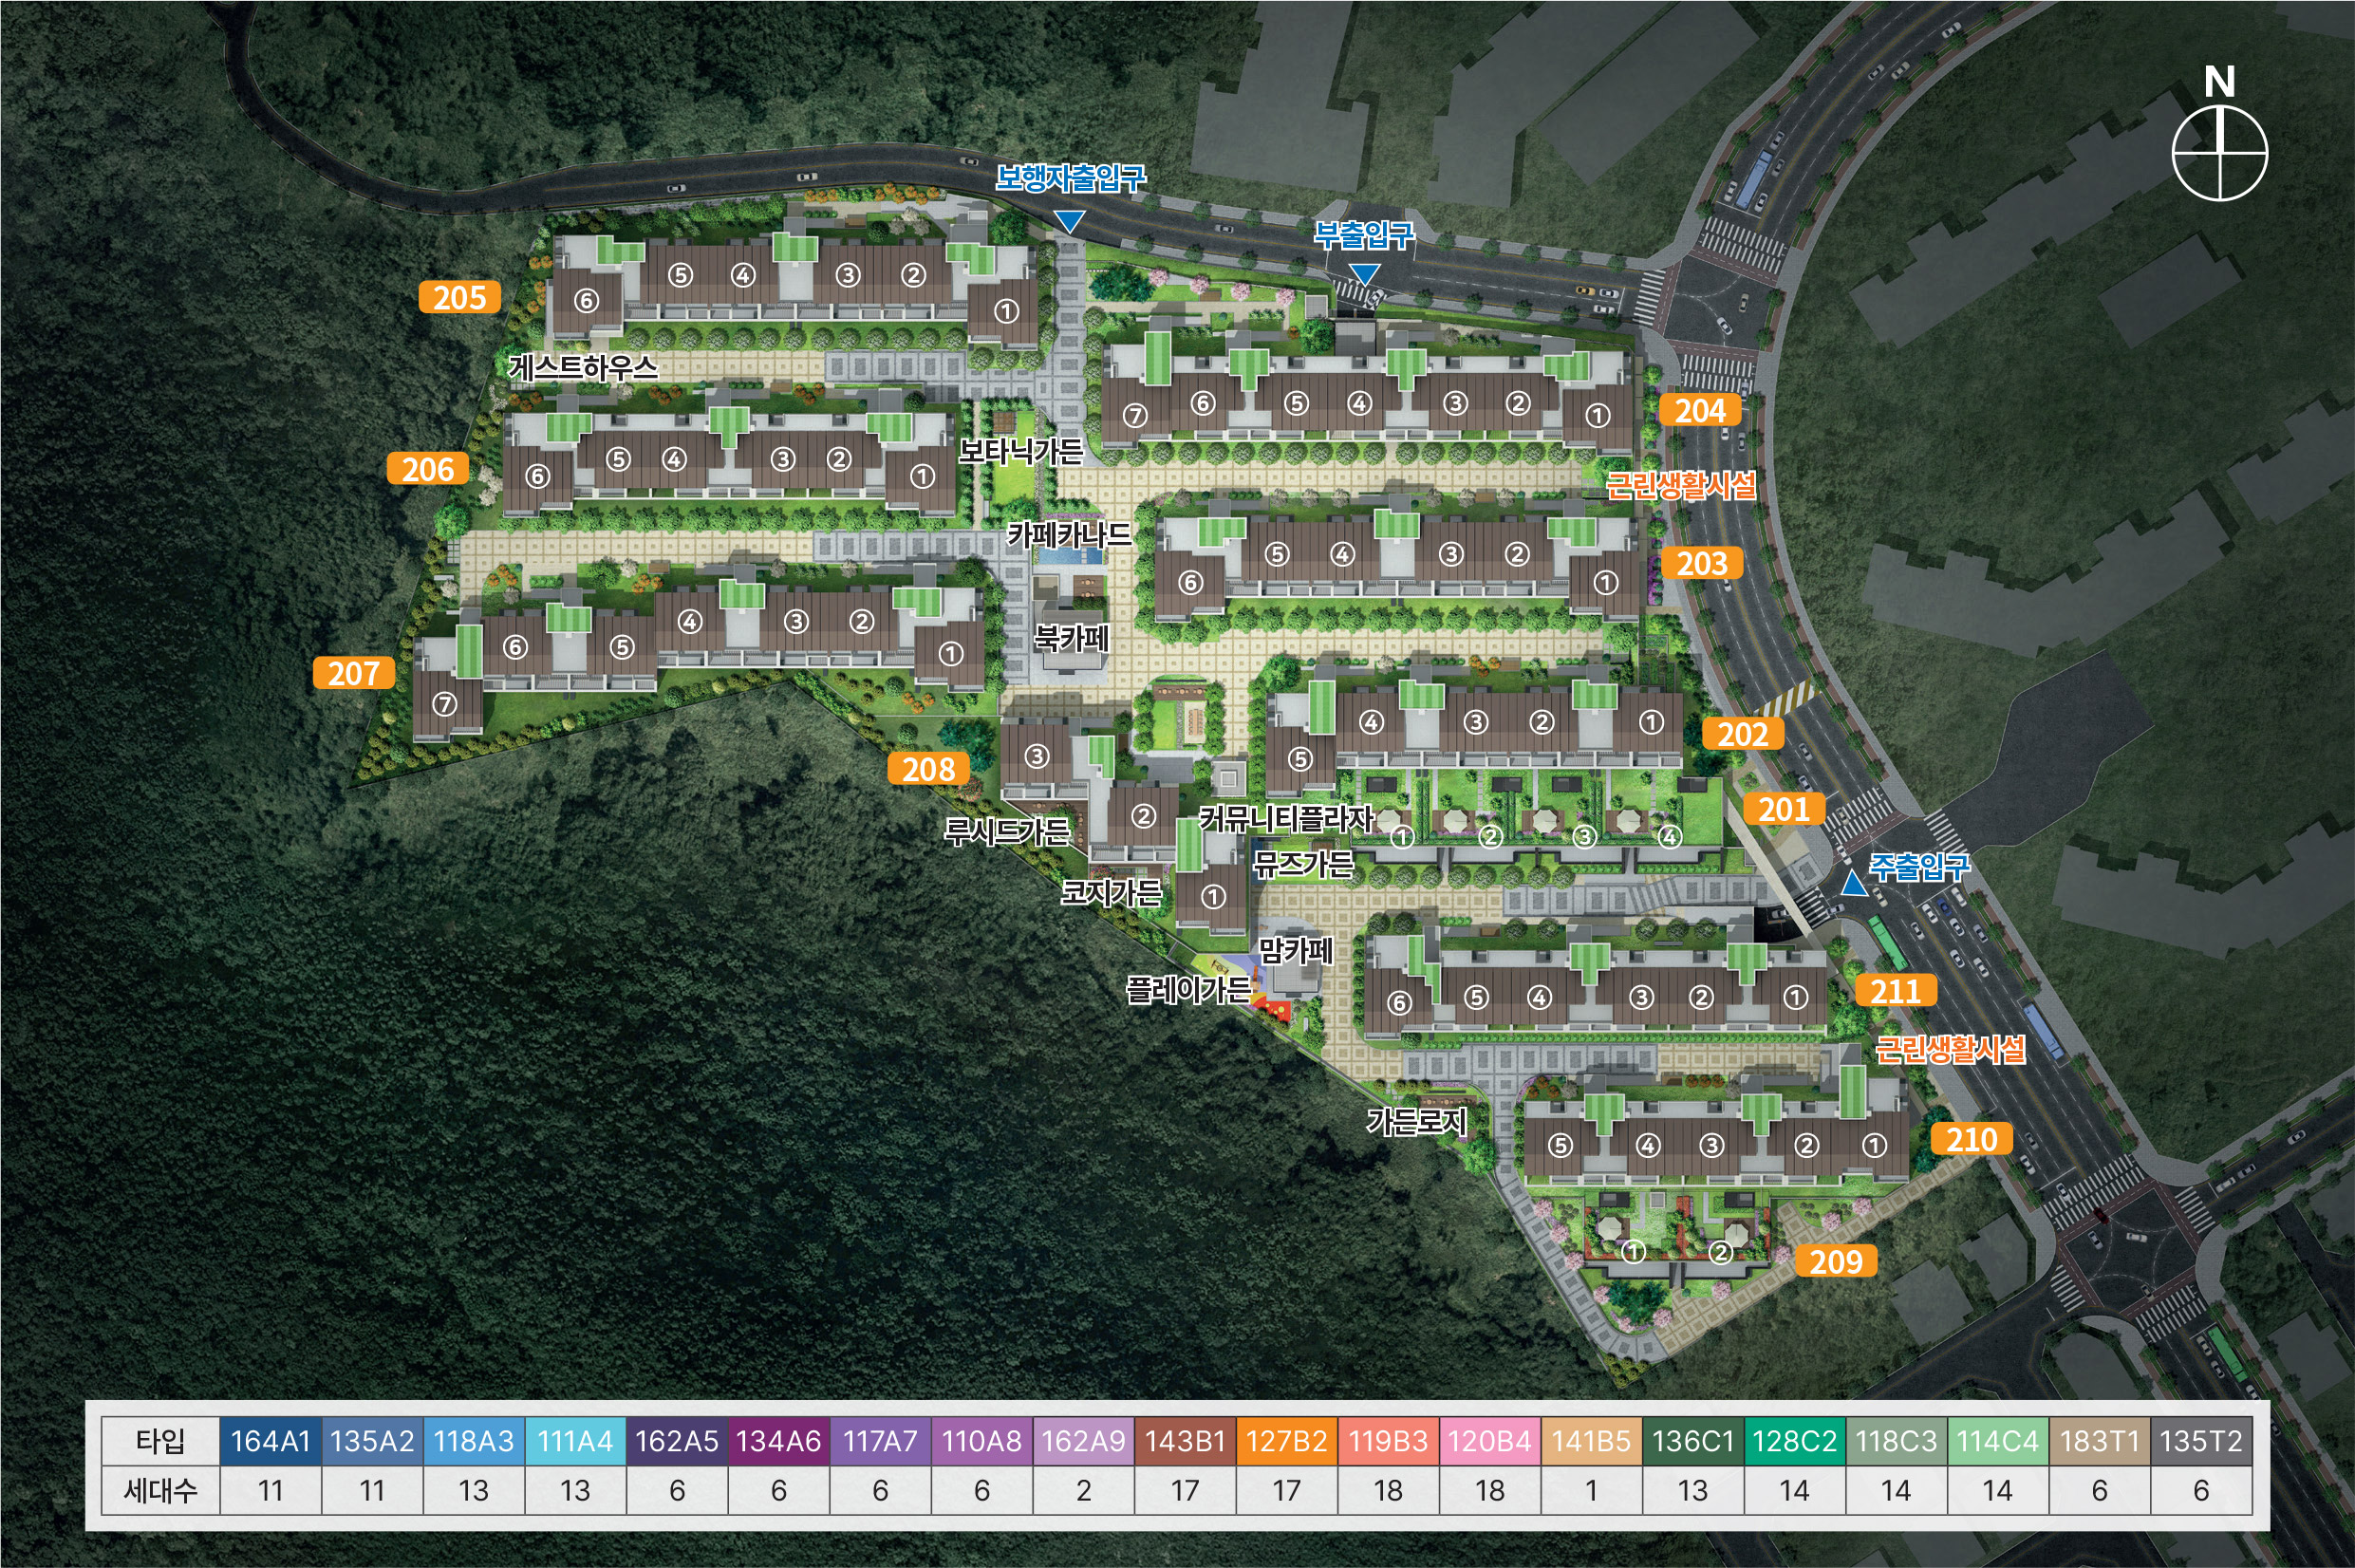The width and height of the screenshot is (2355, 1568).
Task: Click the 게스트하우스 label
Action: click(583, 367)
